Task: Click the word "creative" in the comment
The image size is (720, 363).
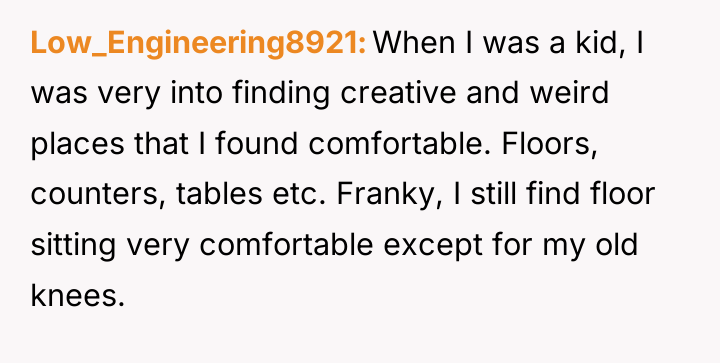Action: 398,93
